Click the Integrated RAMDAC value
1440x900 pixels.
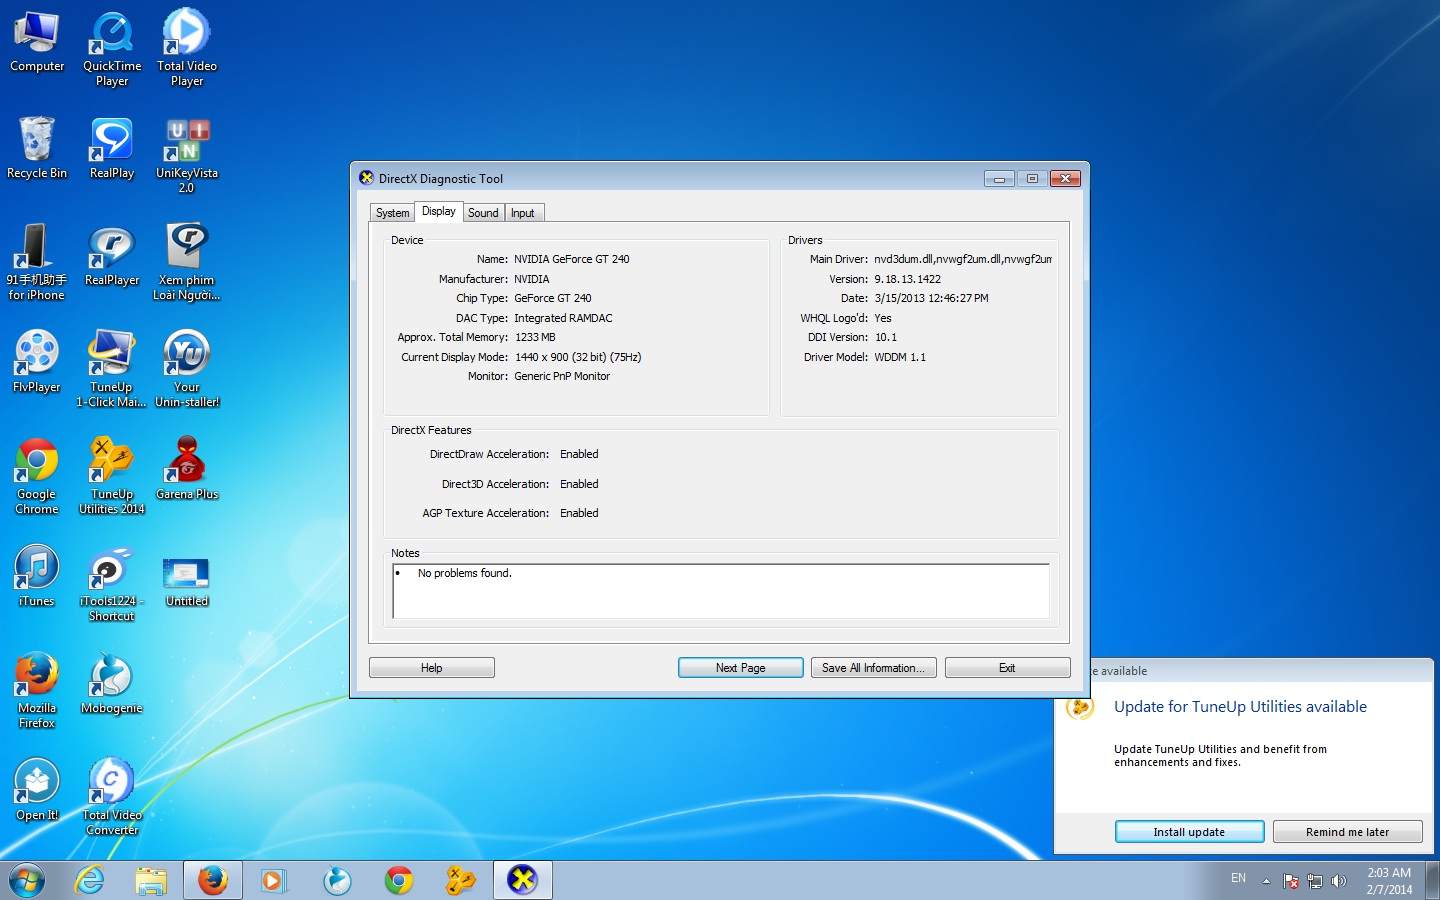pyautogui.click(x=563, y=318)
